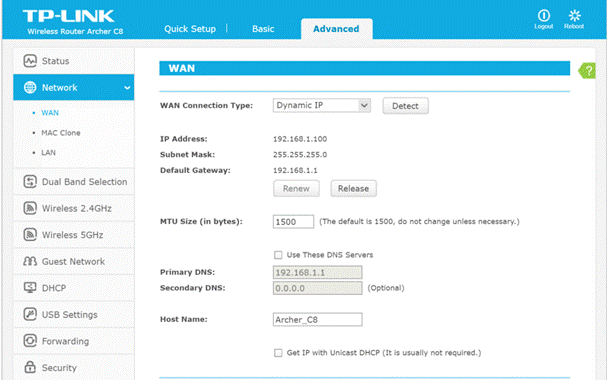
Task: Click the Wireless 2.4GHz signal icon
Action: [30, 208]
